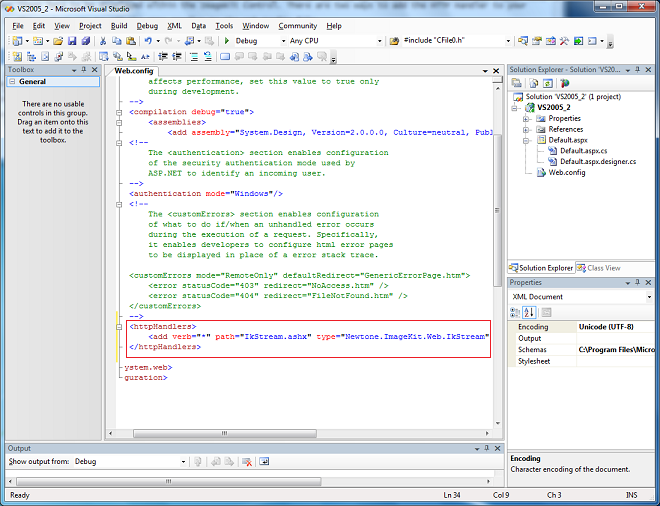Toggle a bookmark with the bookmark icon

225,56
